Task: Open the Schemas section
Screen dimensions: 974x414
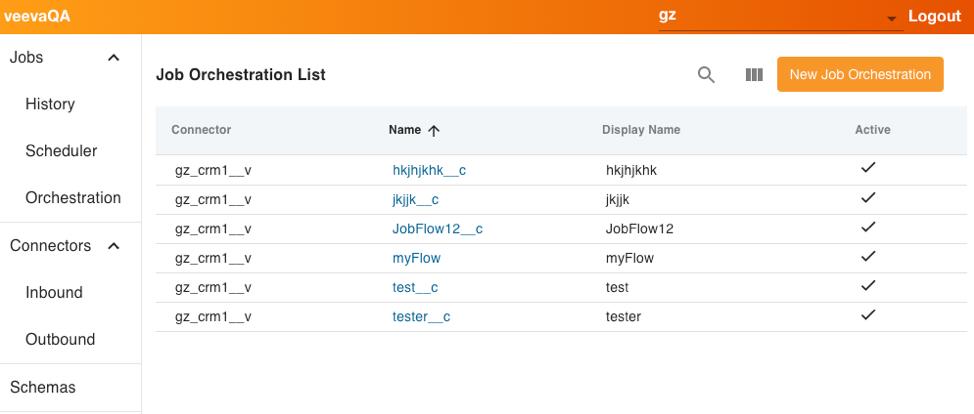Action: tap(43, 387)
